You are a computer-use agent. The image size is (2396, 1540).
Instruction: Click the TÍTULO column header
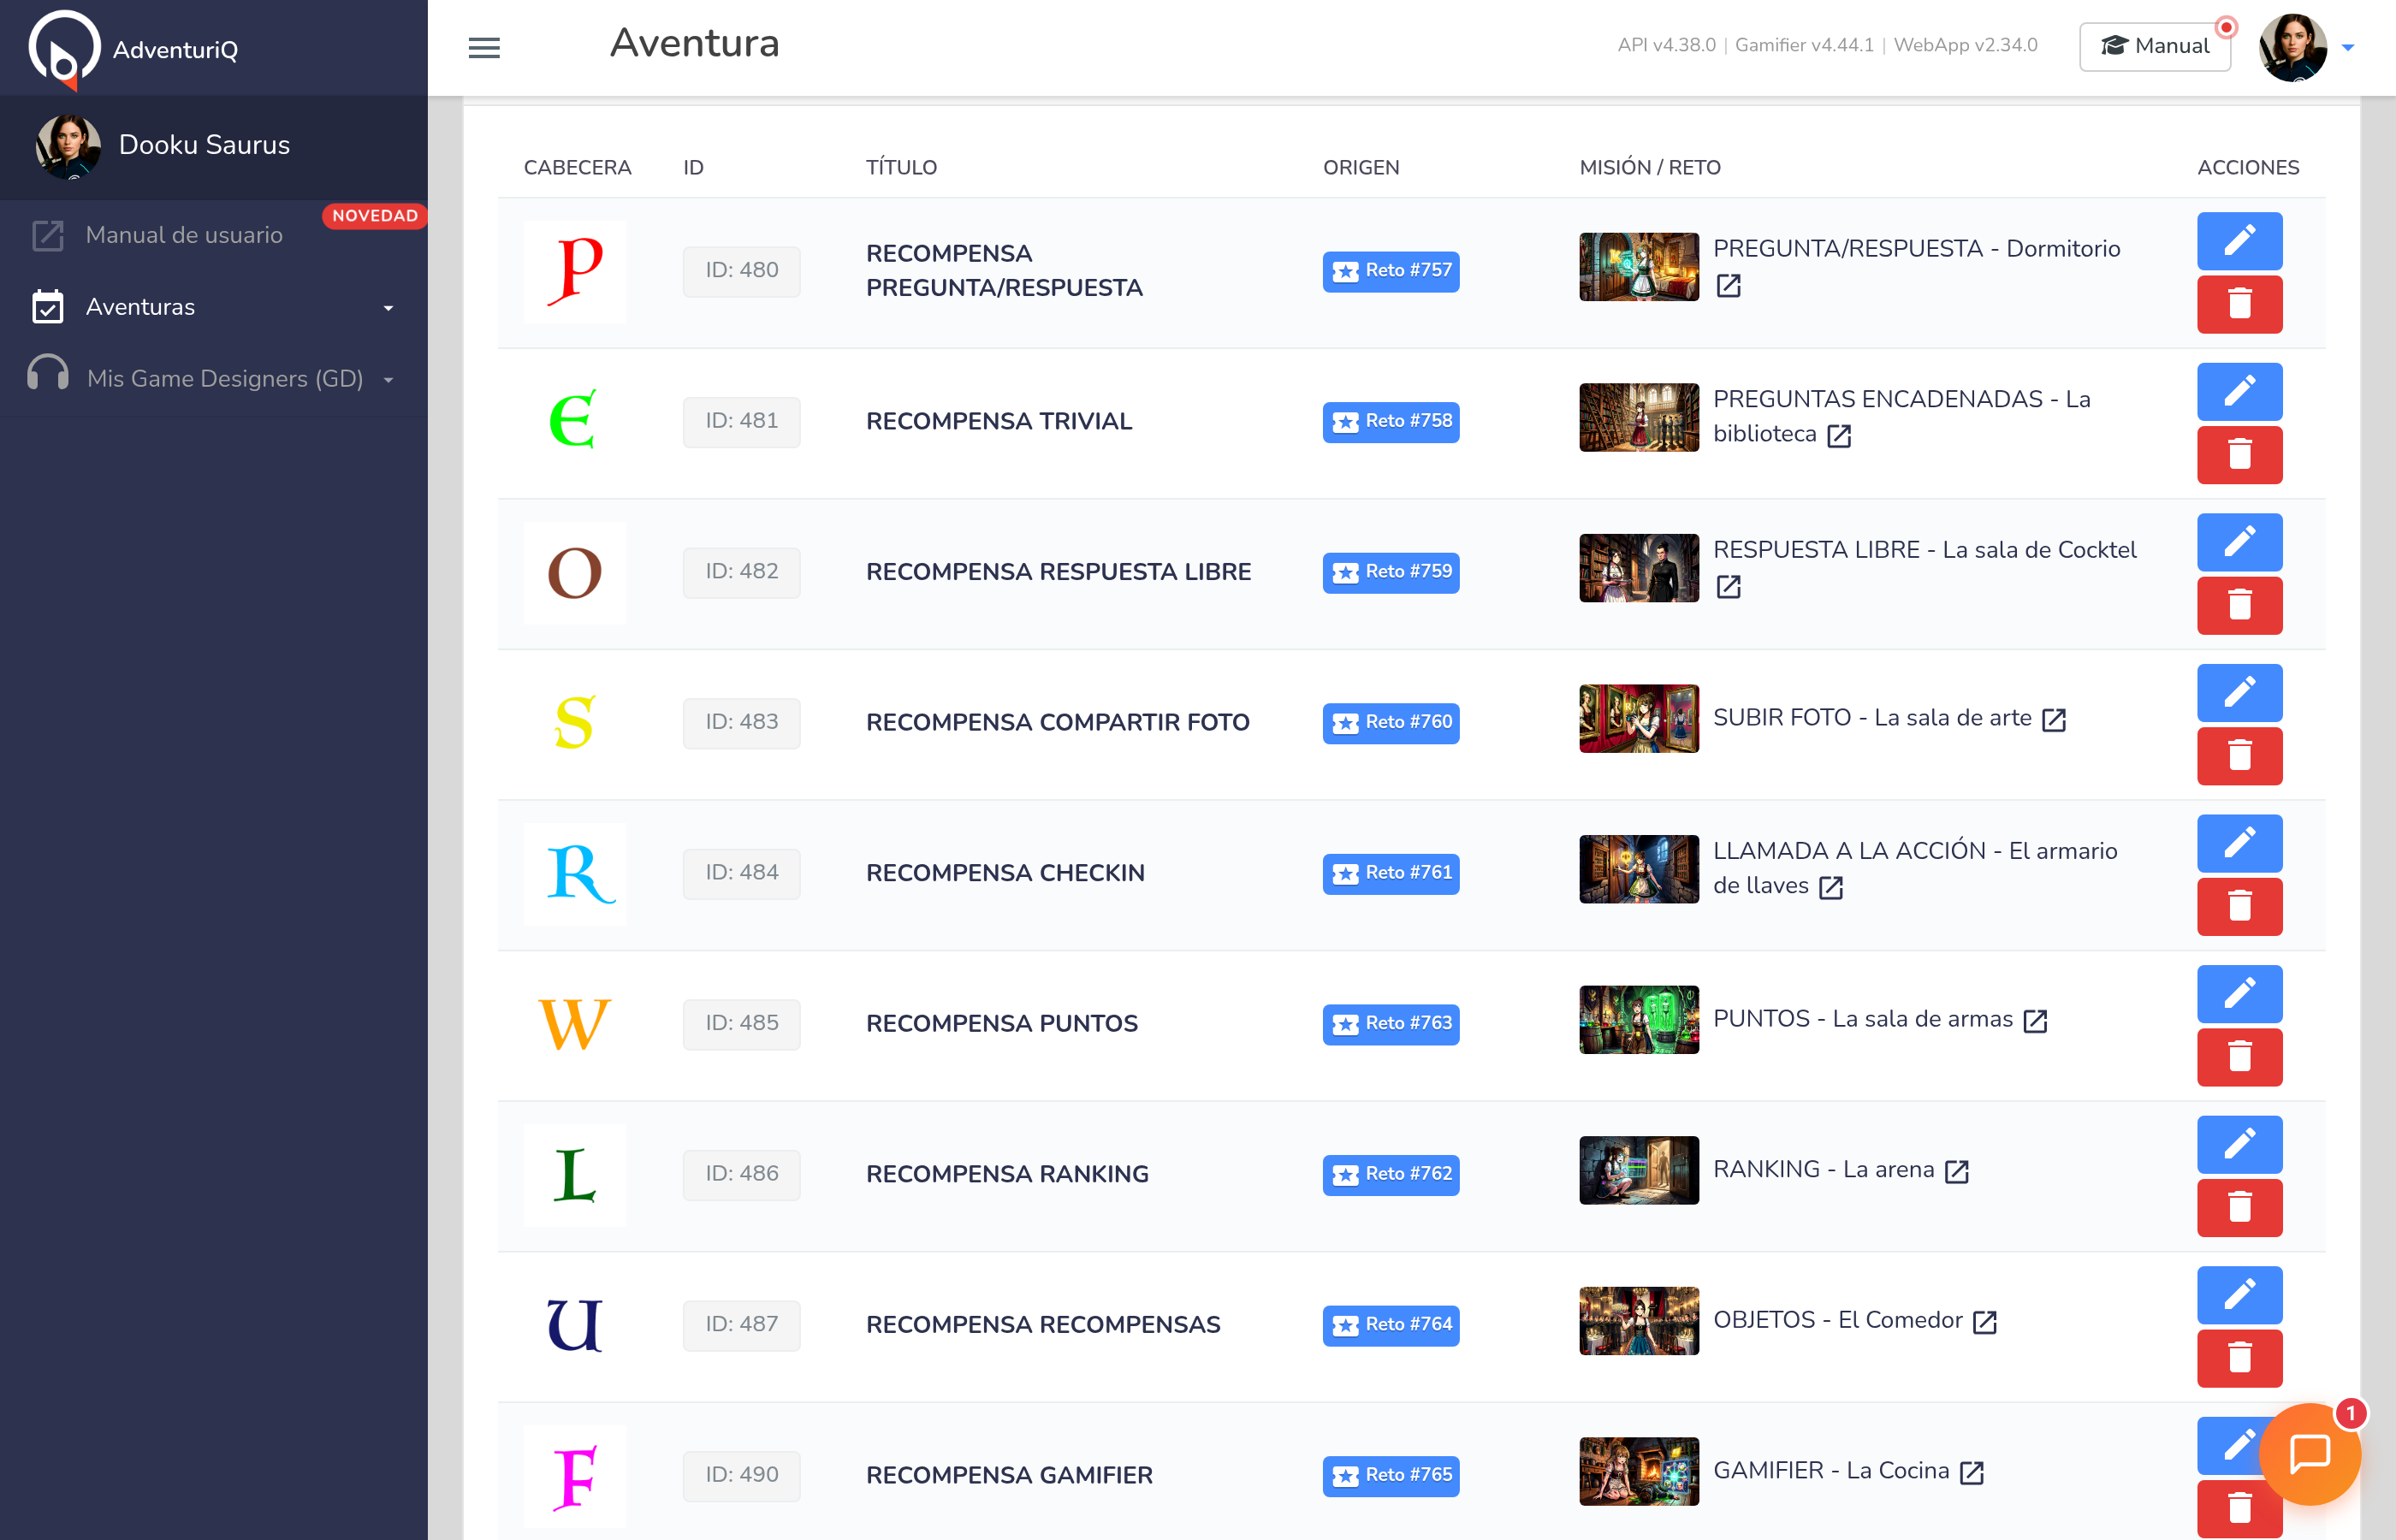901,167
